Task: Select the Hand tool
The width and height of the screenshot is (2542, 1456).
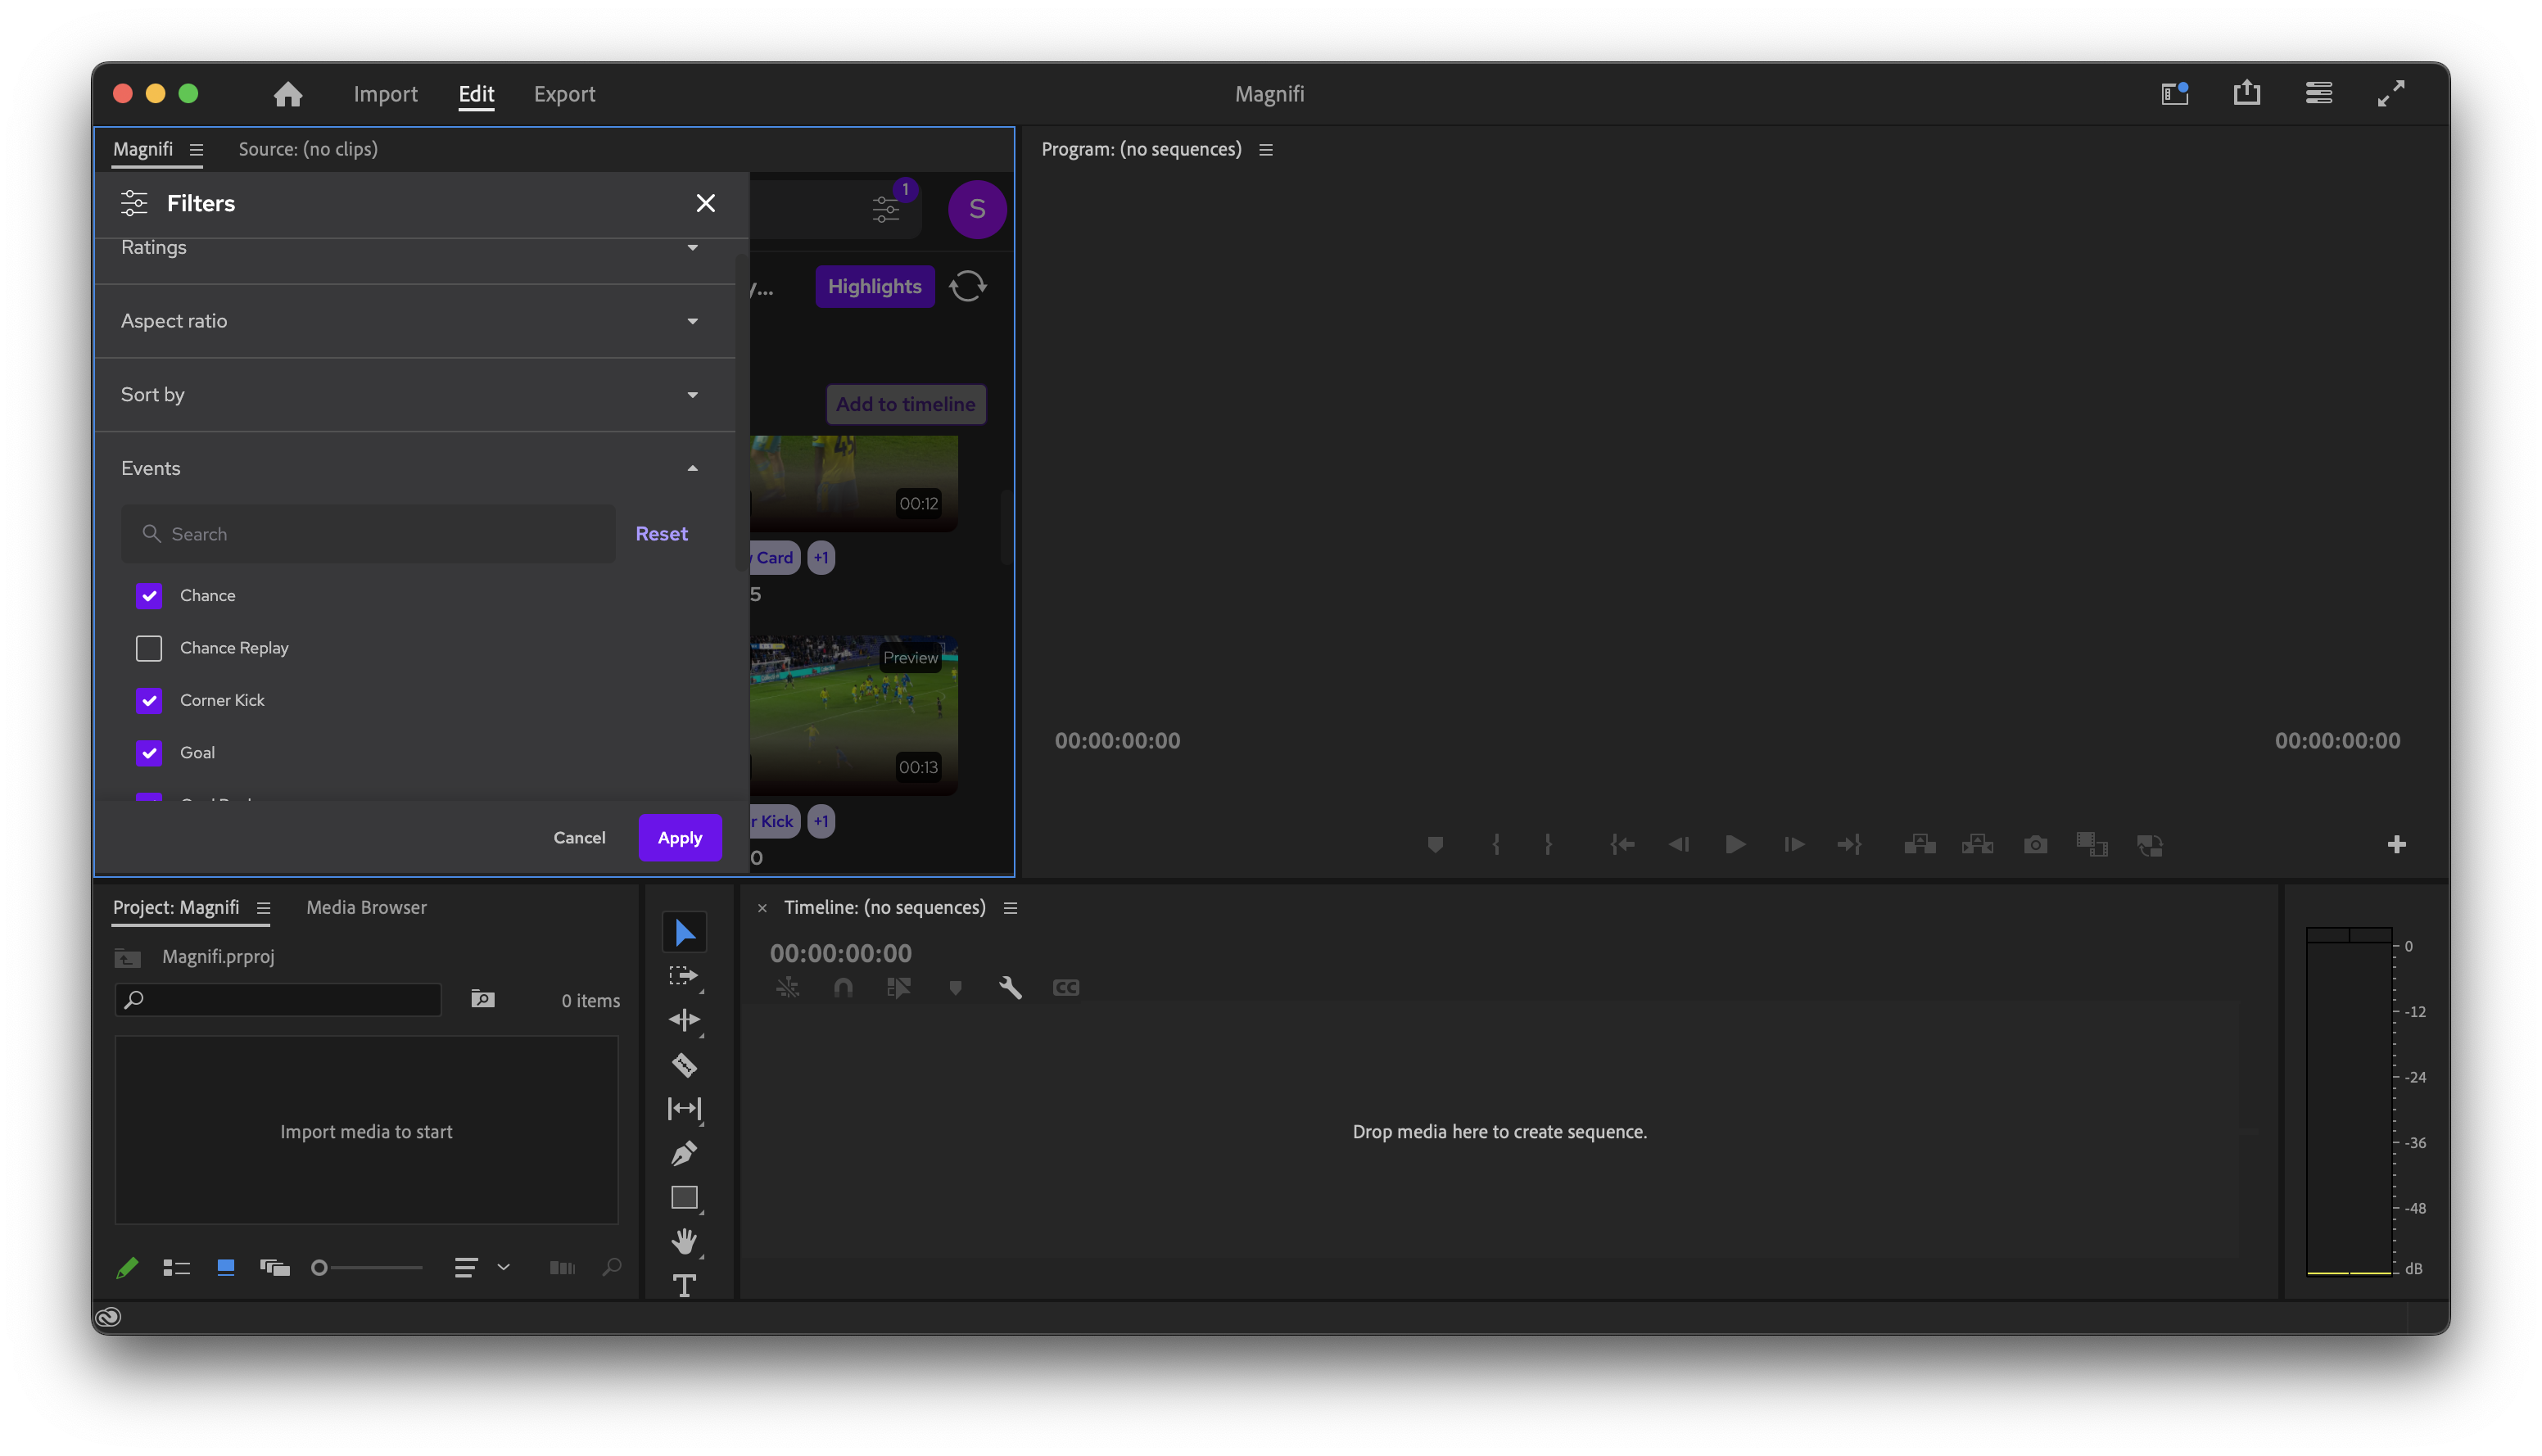Action: point(684,1241)
